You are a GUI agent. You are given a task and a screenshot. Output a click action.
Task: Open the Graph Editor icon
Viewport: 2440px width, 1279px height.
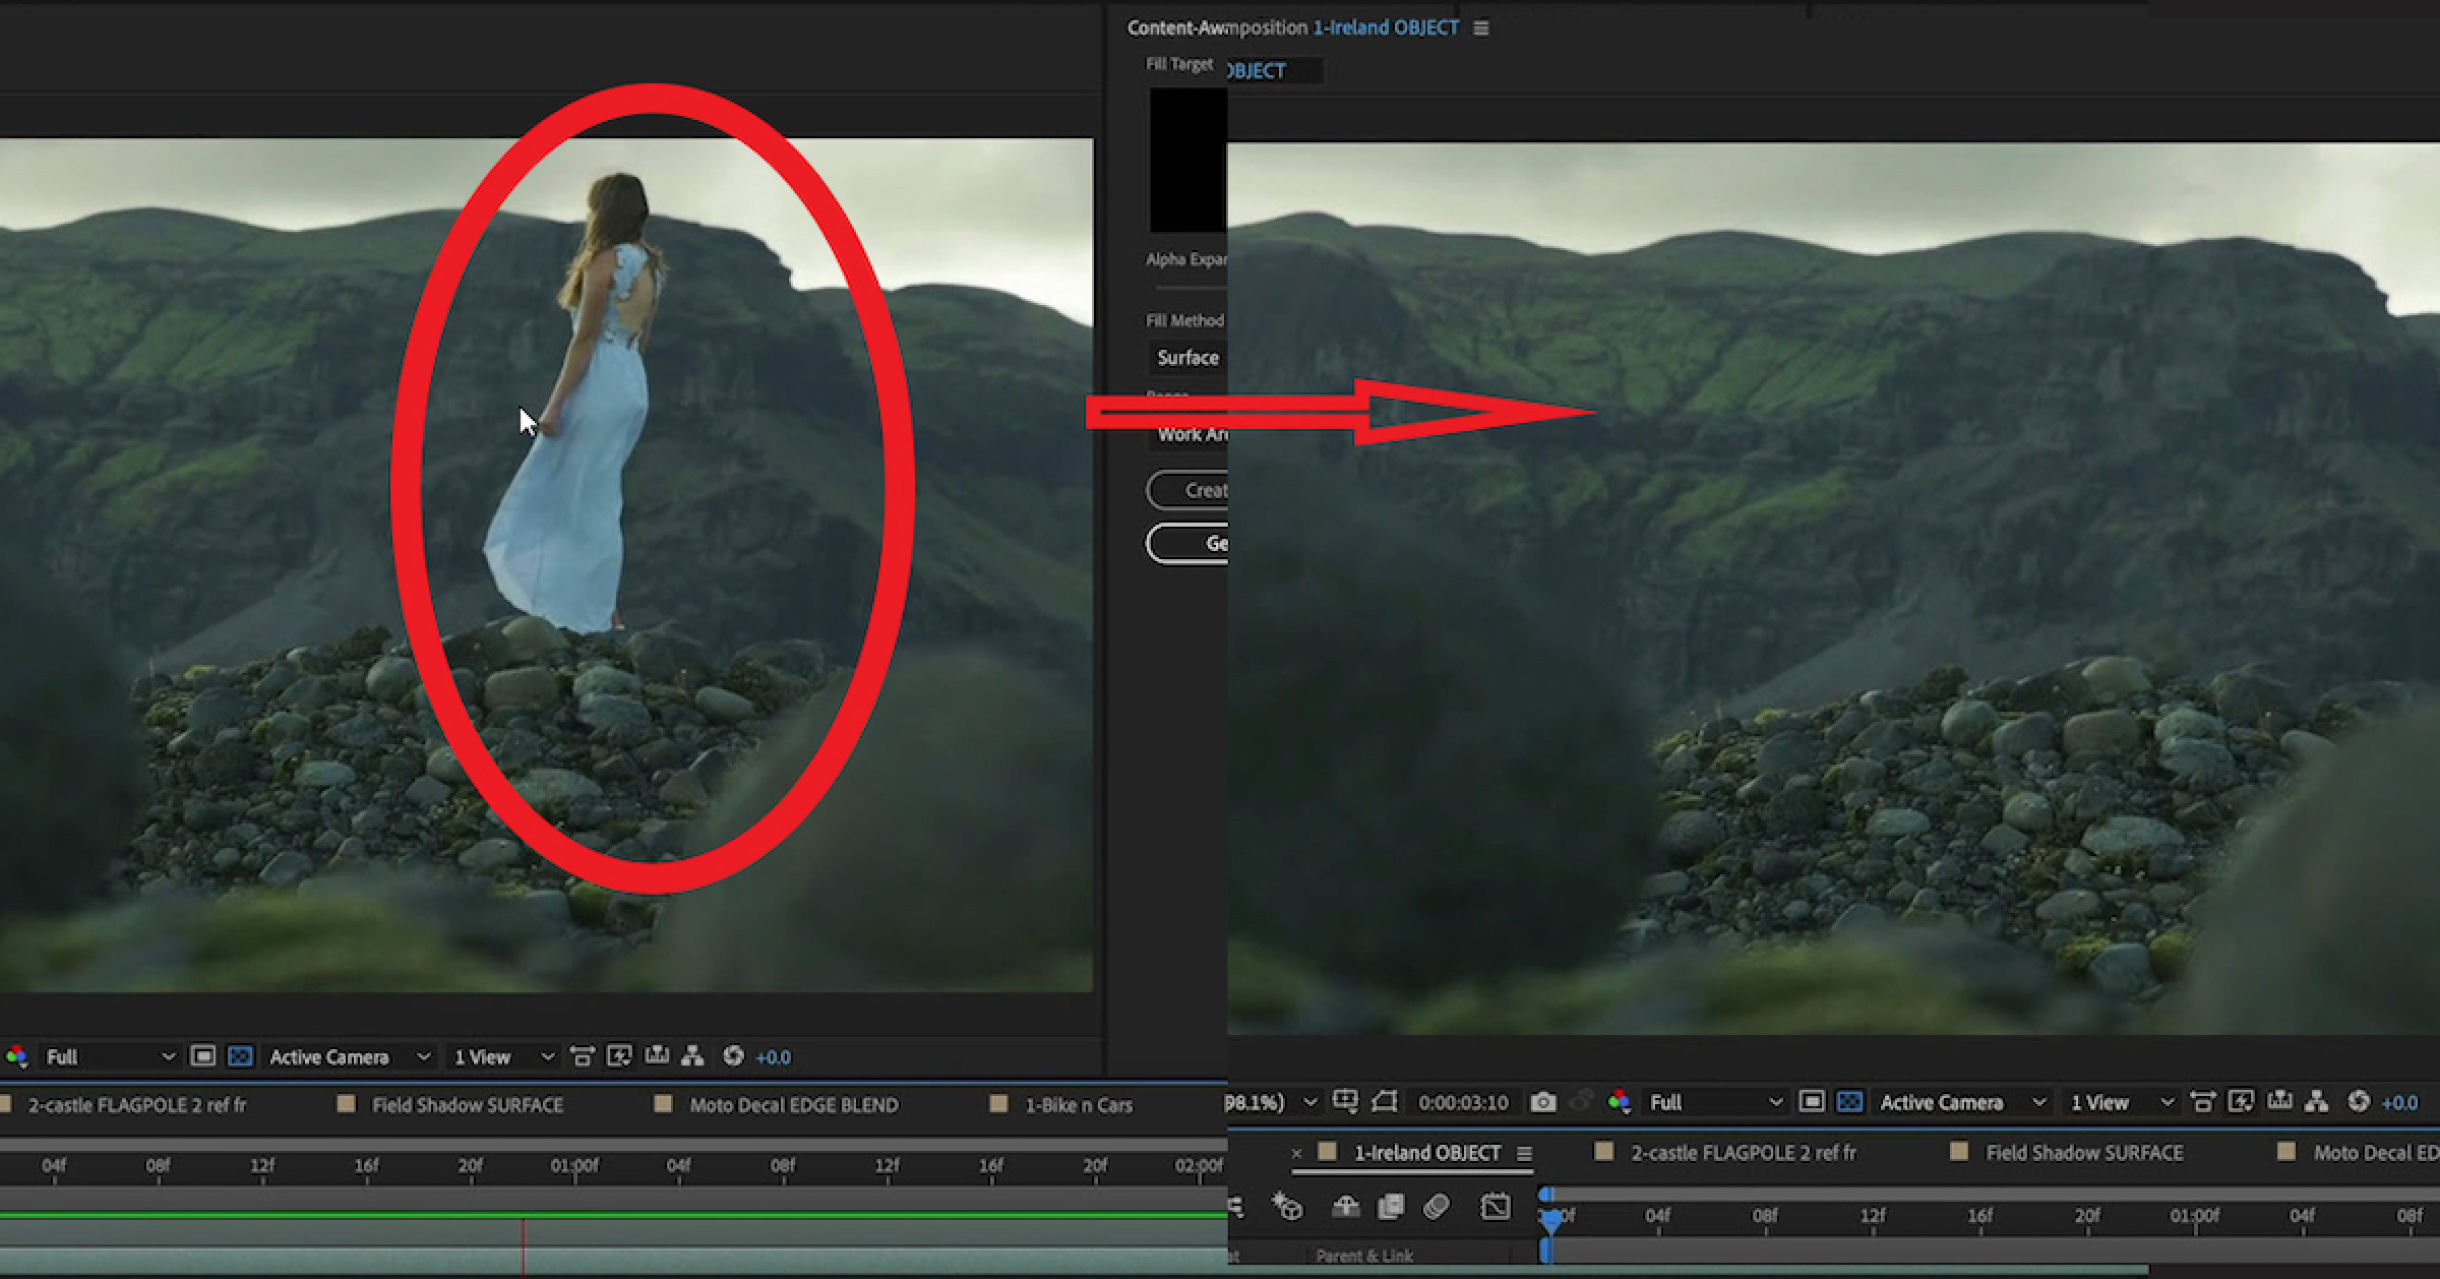click(1495, 1207)
